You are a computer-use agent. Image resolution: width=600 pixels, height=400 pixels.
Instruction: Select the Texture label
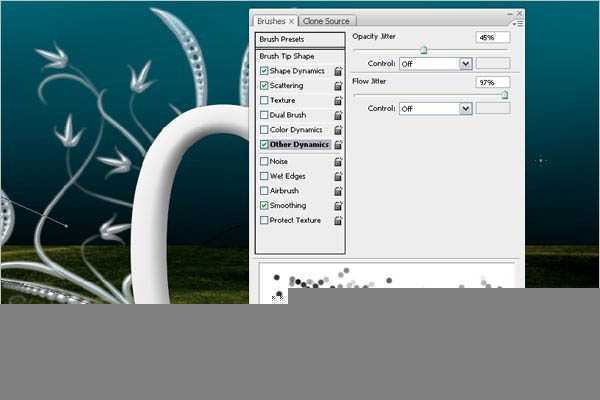[282, 100]
